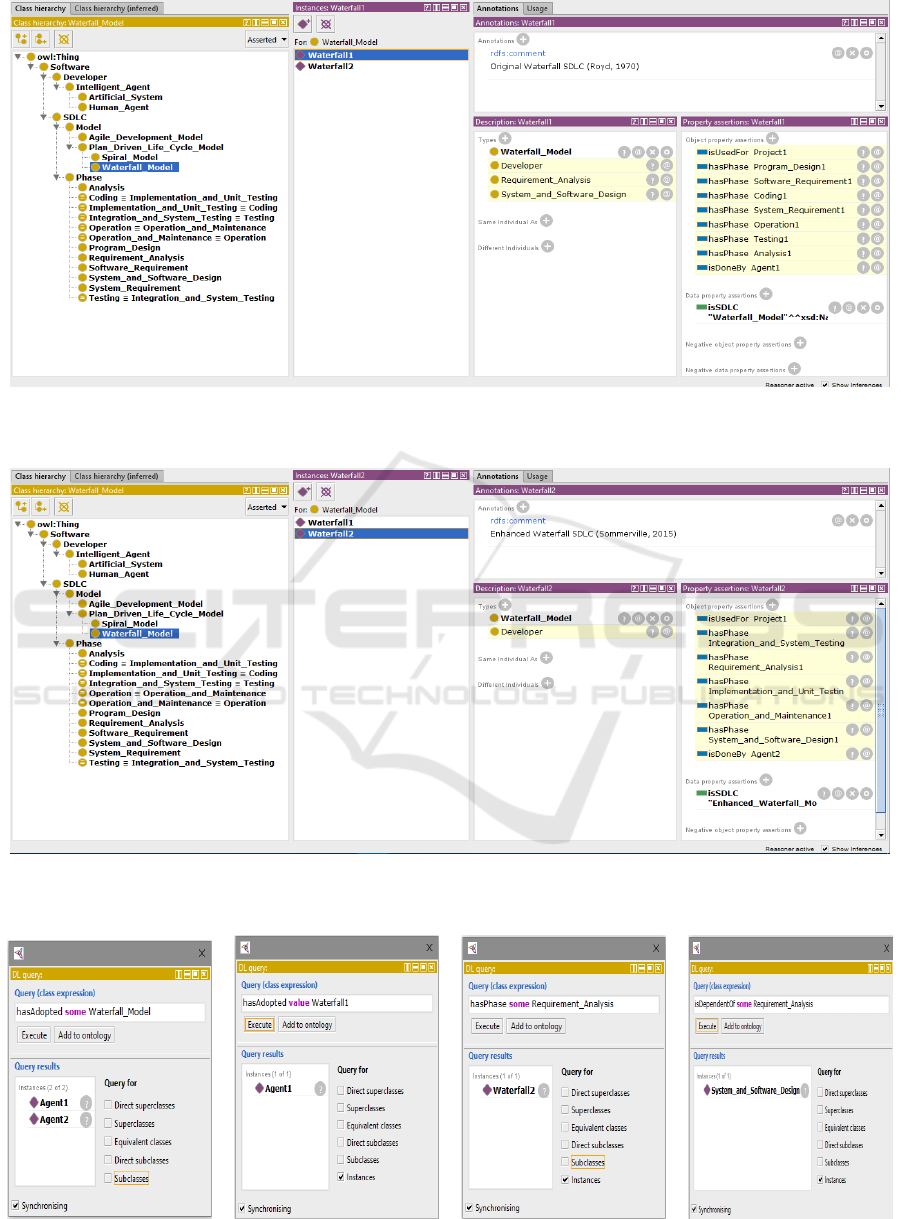Click Add to ontology in isDependentOf query
The width and height of the screenshot is (901, 1219).
(x=742, y=1026)
